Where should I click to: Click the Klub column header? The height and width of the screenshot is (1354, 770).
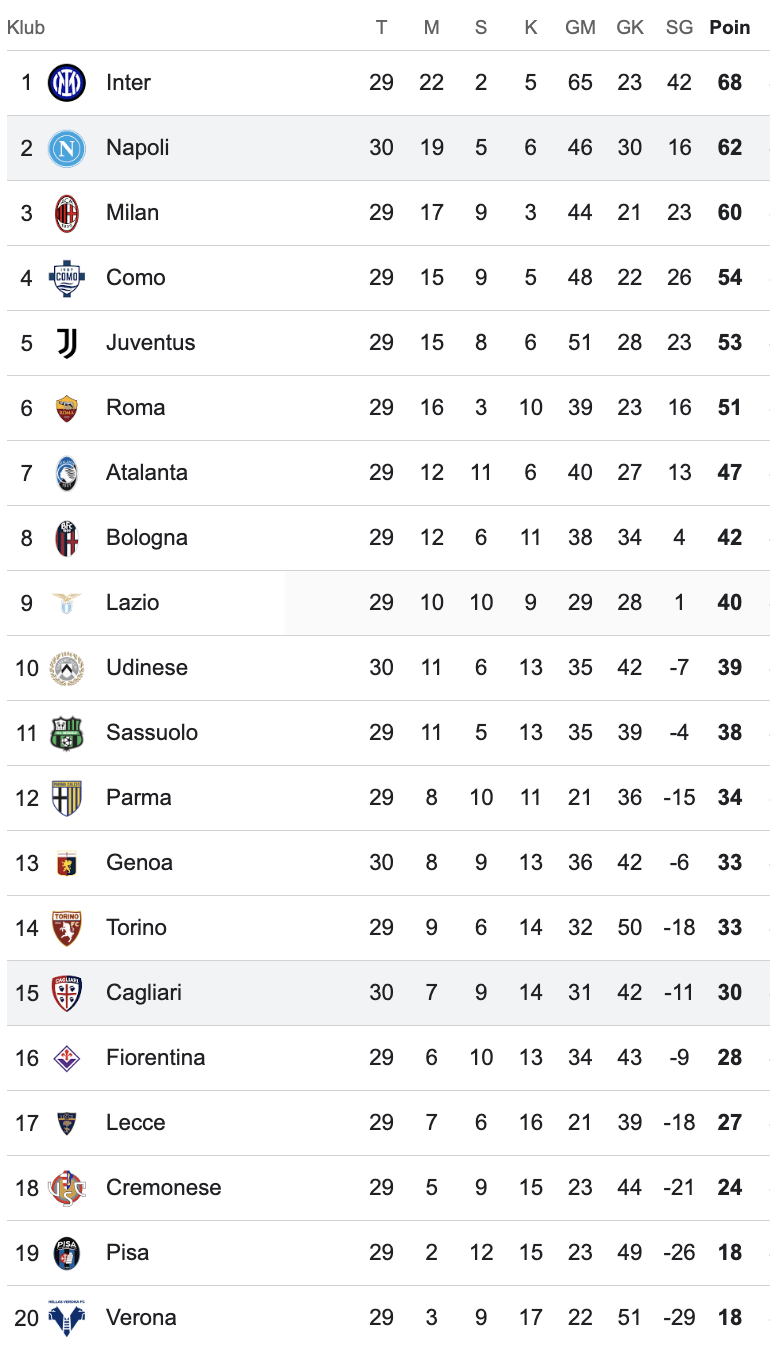click(26, 28)
